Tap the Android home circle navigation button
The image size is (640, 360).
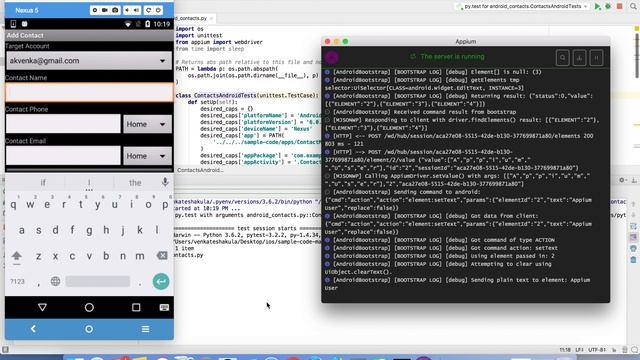click(89, 307)
